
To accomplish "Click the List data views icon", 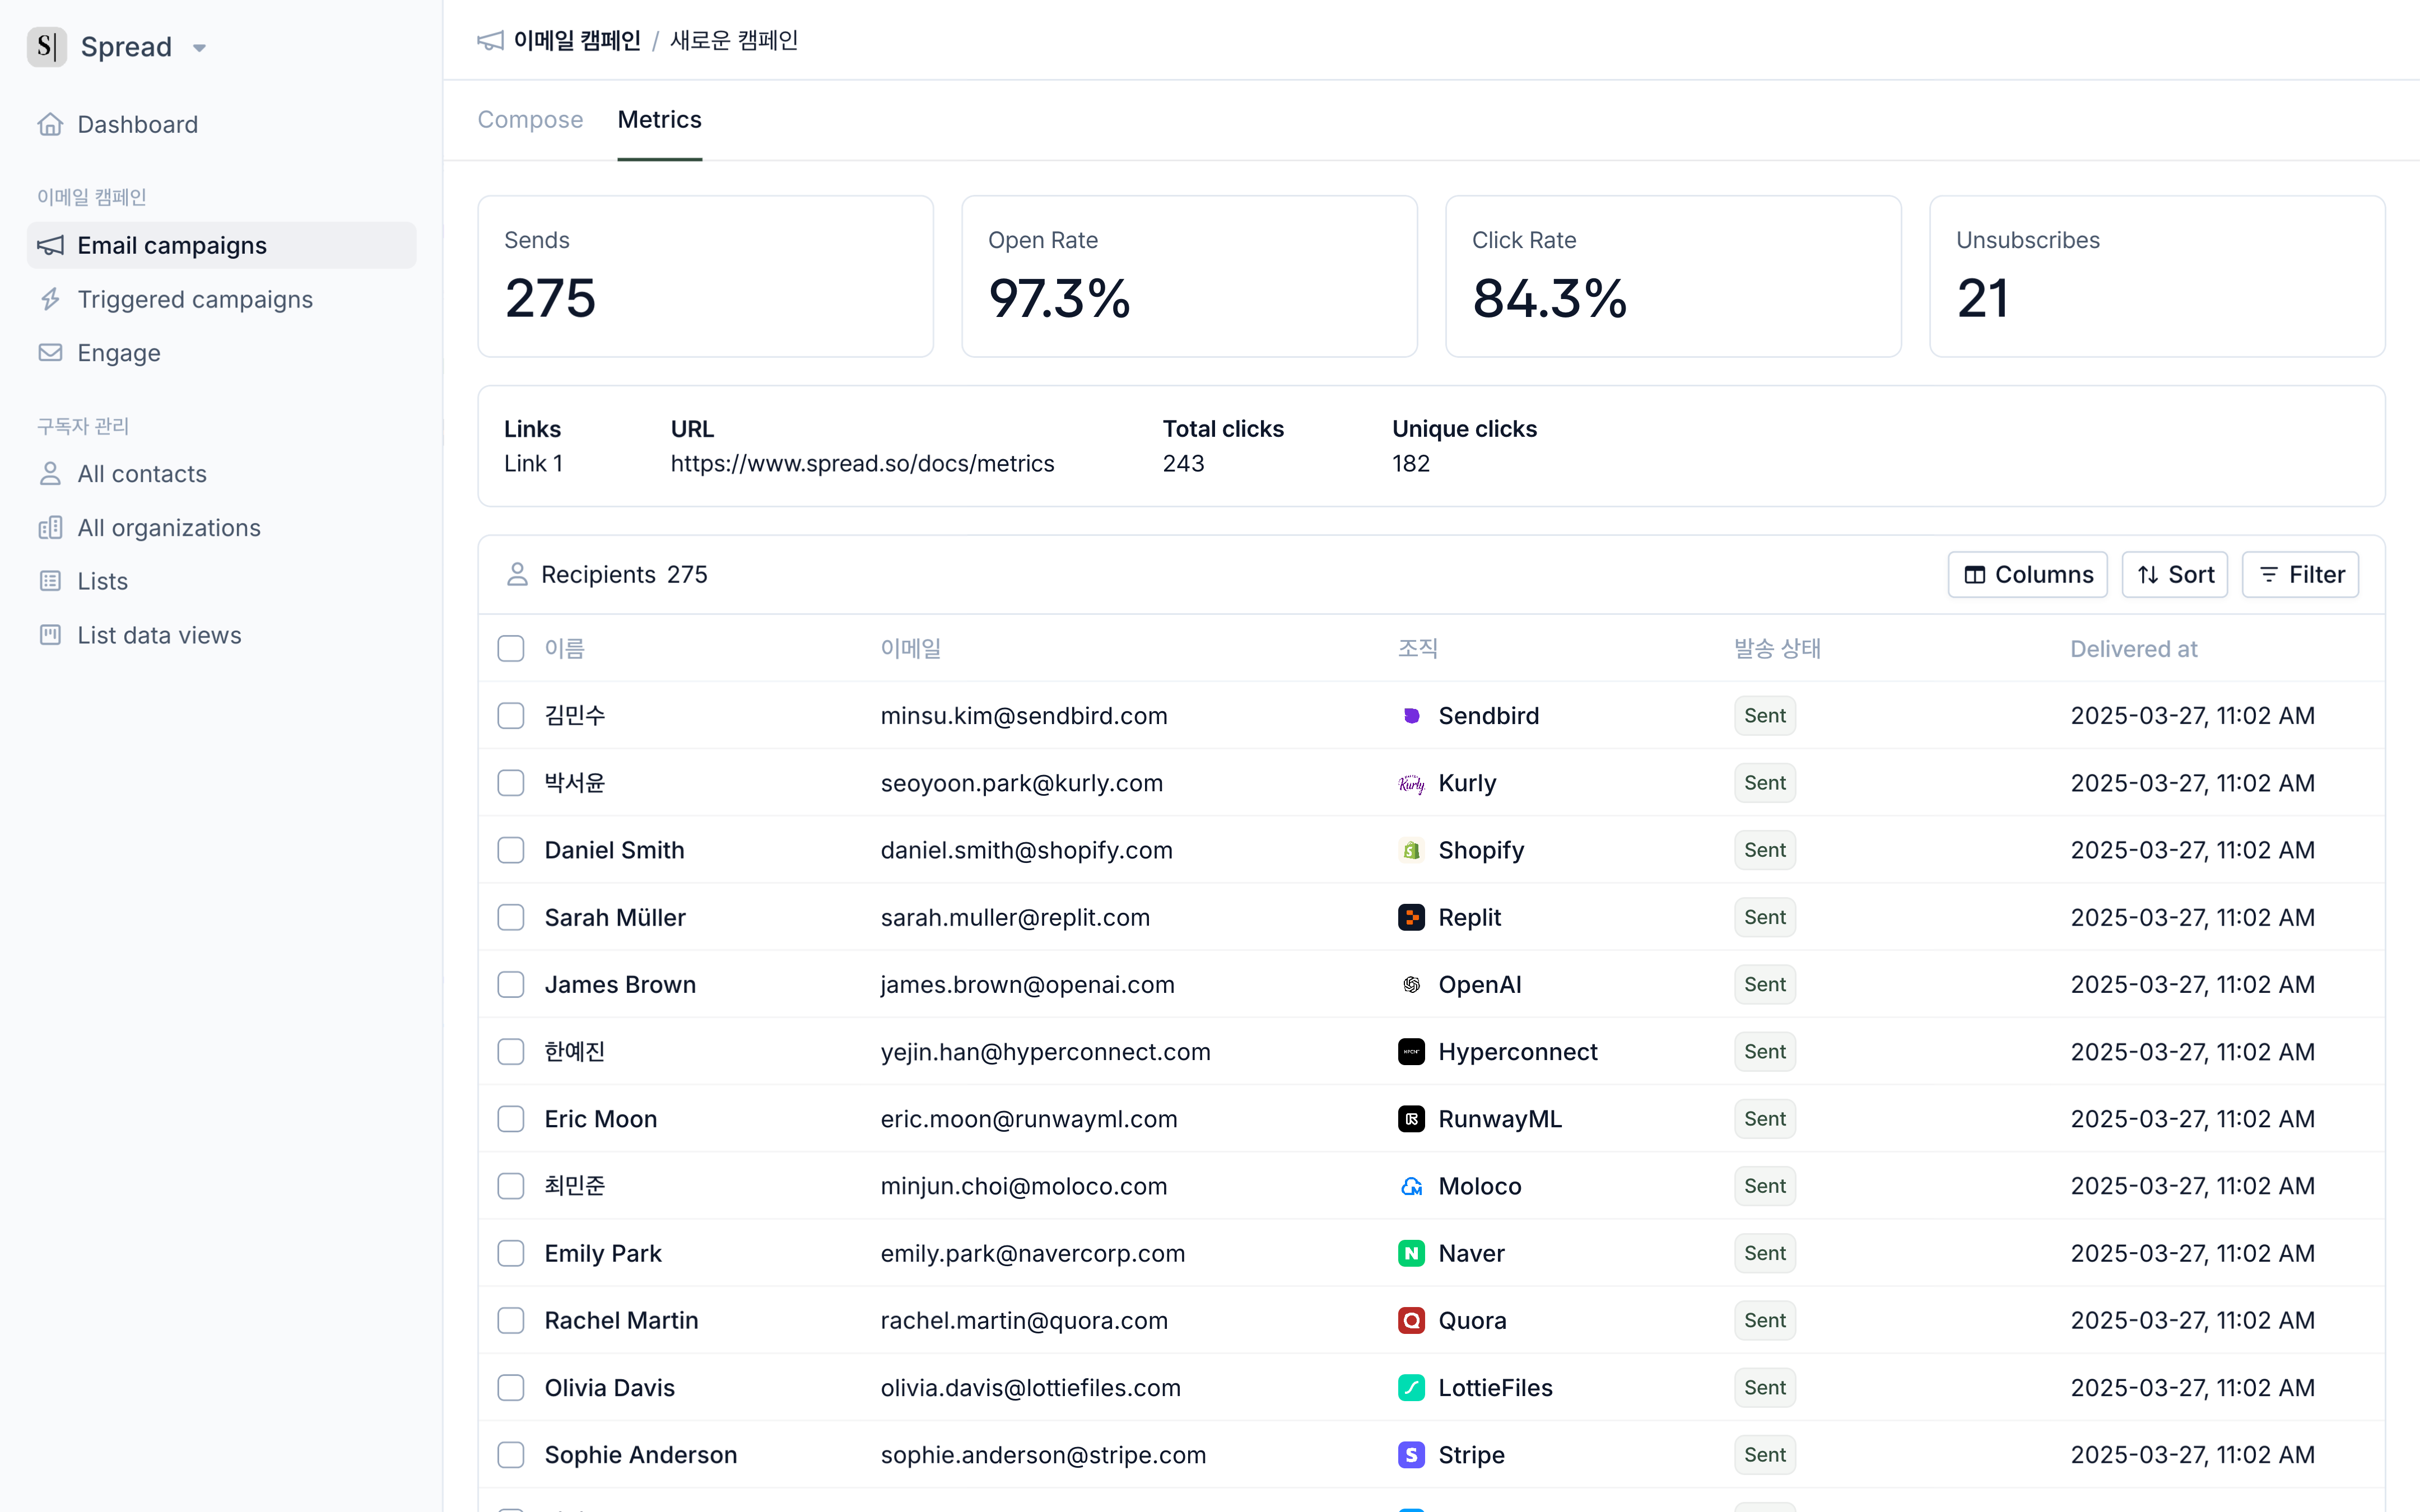I will (50, 634).
